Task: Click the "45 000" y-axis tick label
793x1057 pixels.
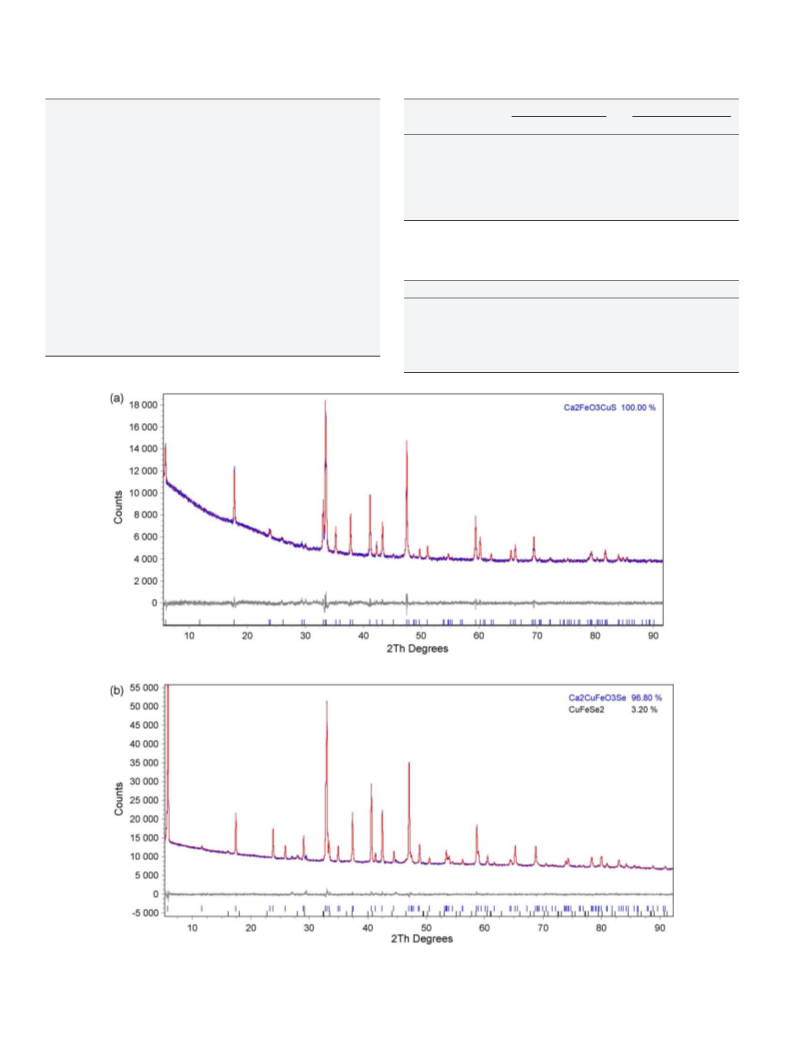Action: coord(144,725)
